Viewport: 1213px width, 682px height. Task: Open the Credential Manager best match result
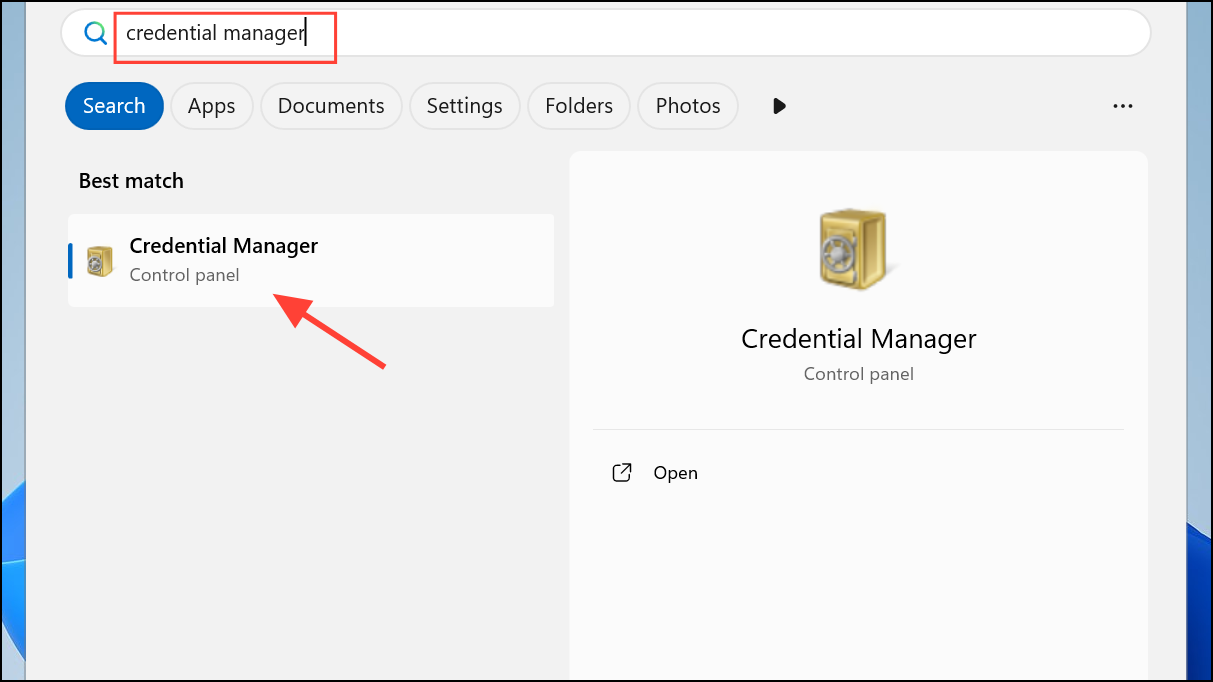pos(311,260)
